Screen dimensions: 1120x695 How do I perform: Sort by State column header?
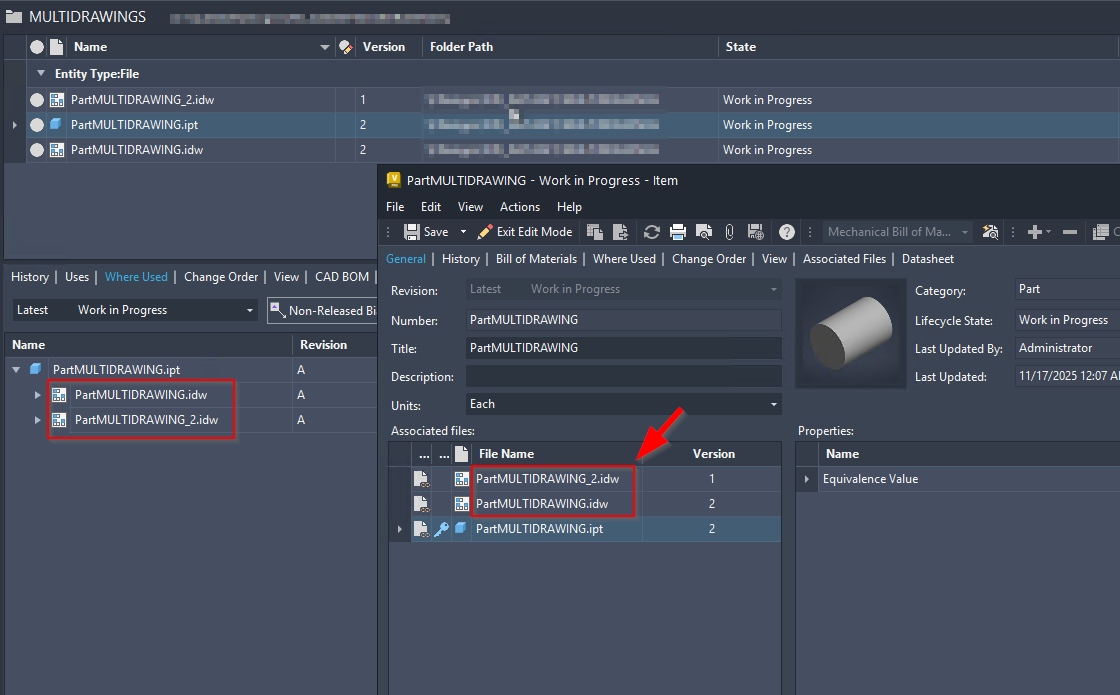coord(741,47)
